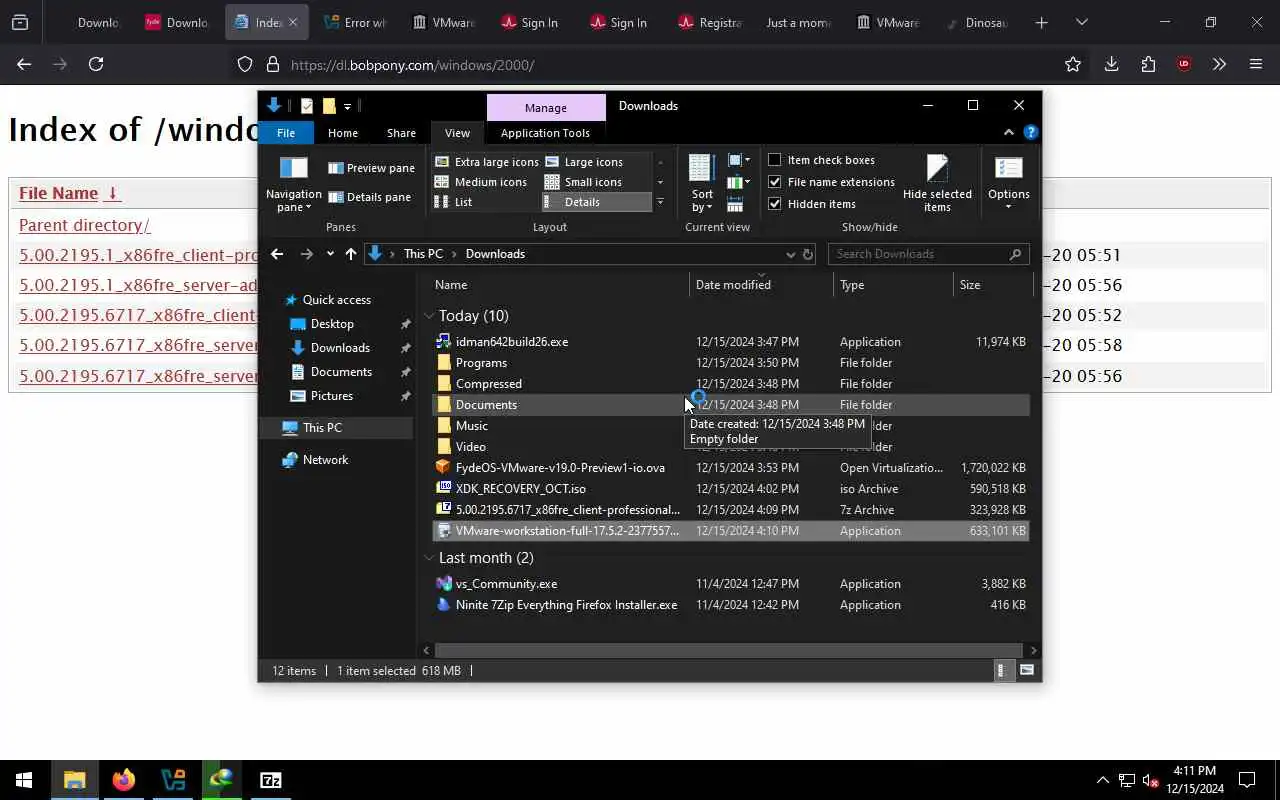Open the Windows Start menu
Screen dimensions: 1280x800
point(24,780)
